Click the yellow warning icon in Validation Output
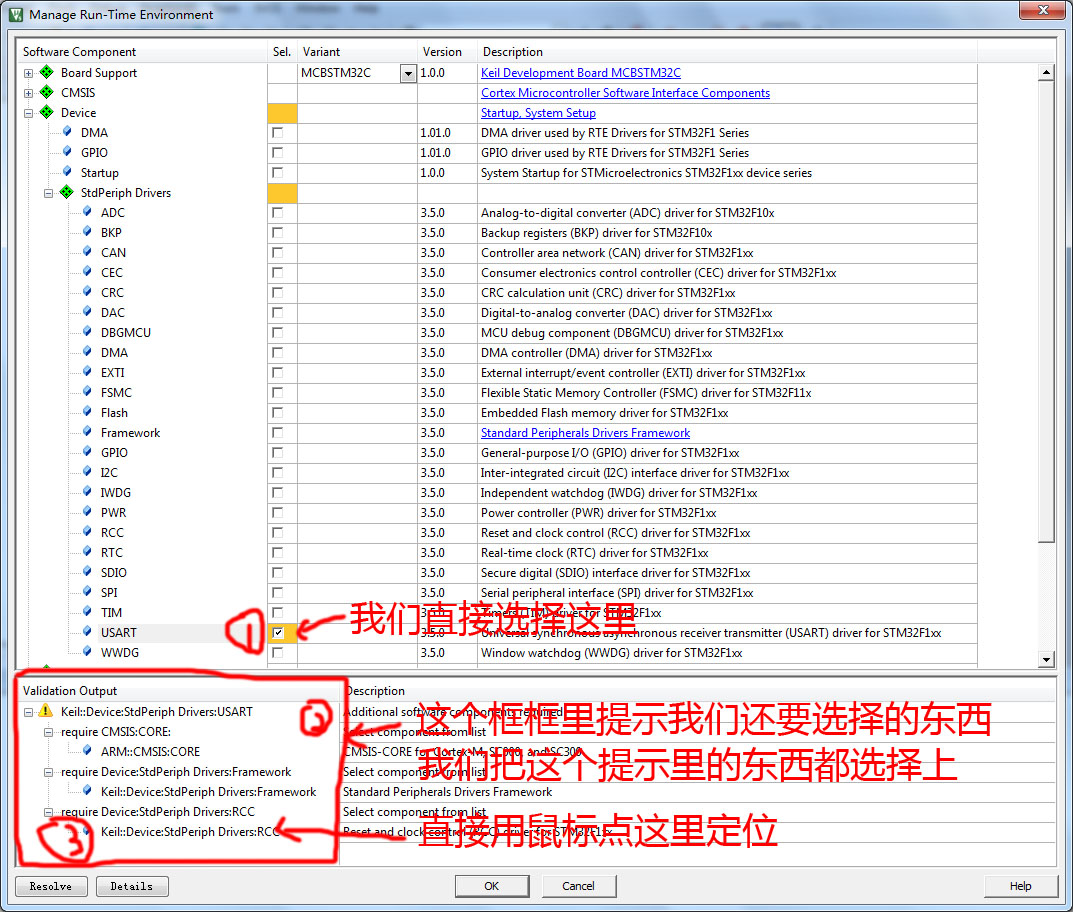The width and height of the screenshot is (1073, 912). 46,711
